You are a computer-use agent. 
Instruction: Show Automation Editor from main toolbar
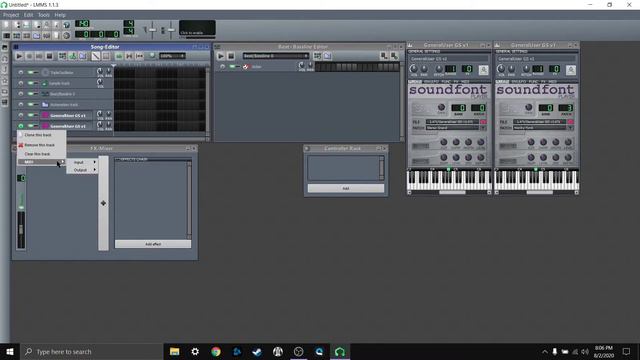click(x=37, y=36)
